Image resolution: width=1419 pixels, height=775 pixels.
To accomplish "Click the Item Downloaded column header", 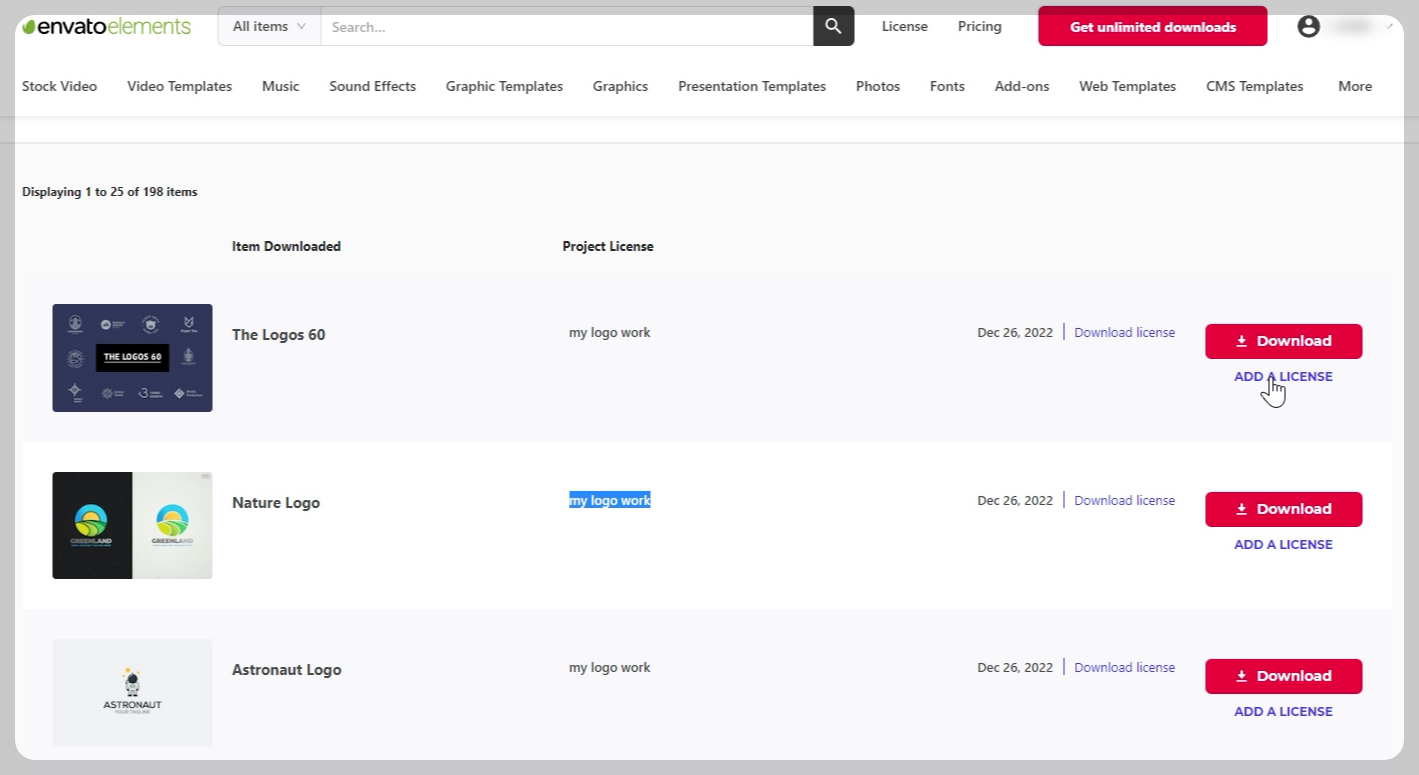I will [286, 246].
